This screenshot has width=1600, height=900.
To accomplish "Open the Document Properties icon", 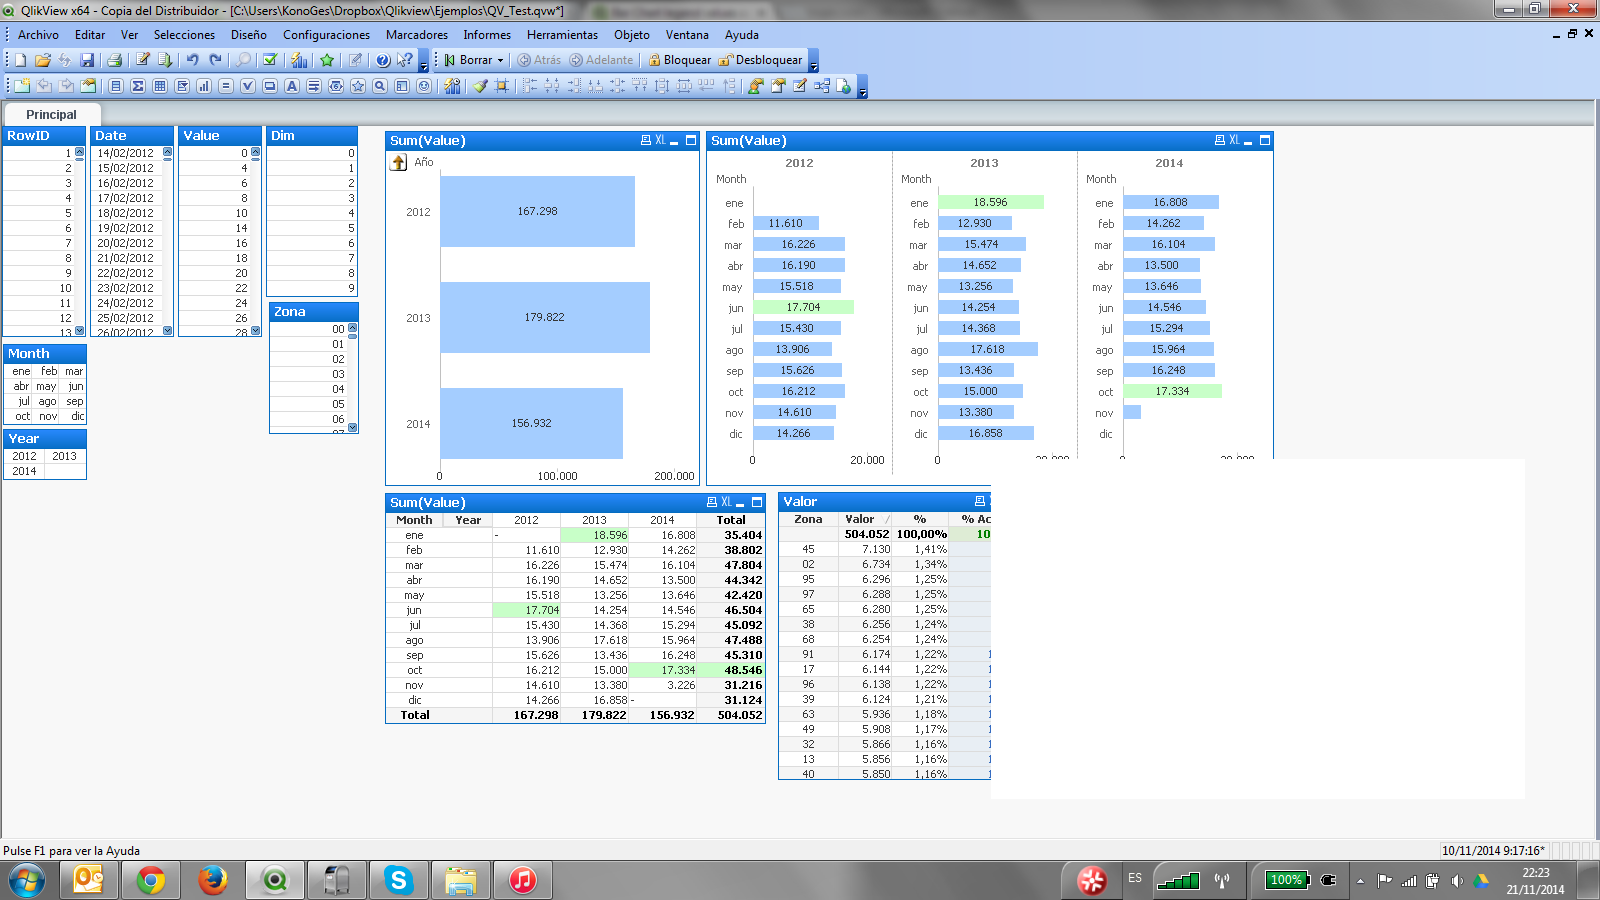I will (778, 86).
